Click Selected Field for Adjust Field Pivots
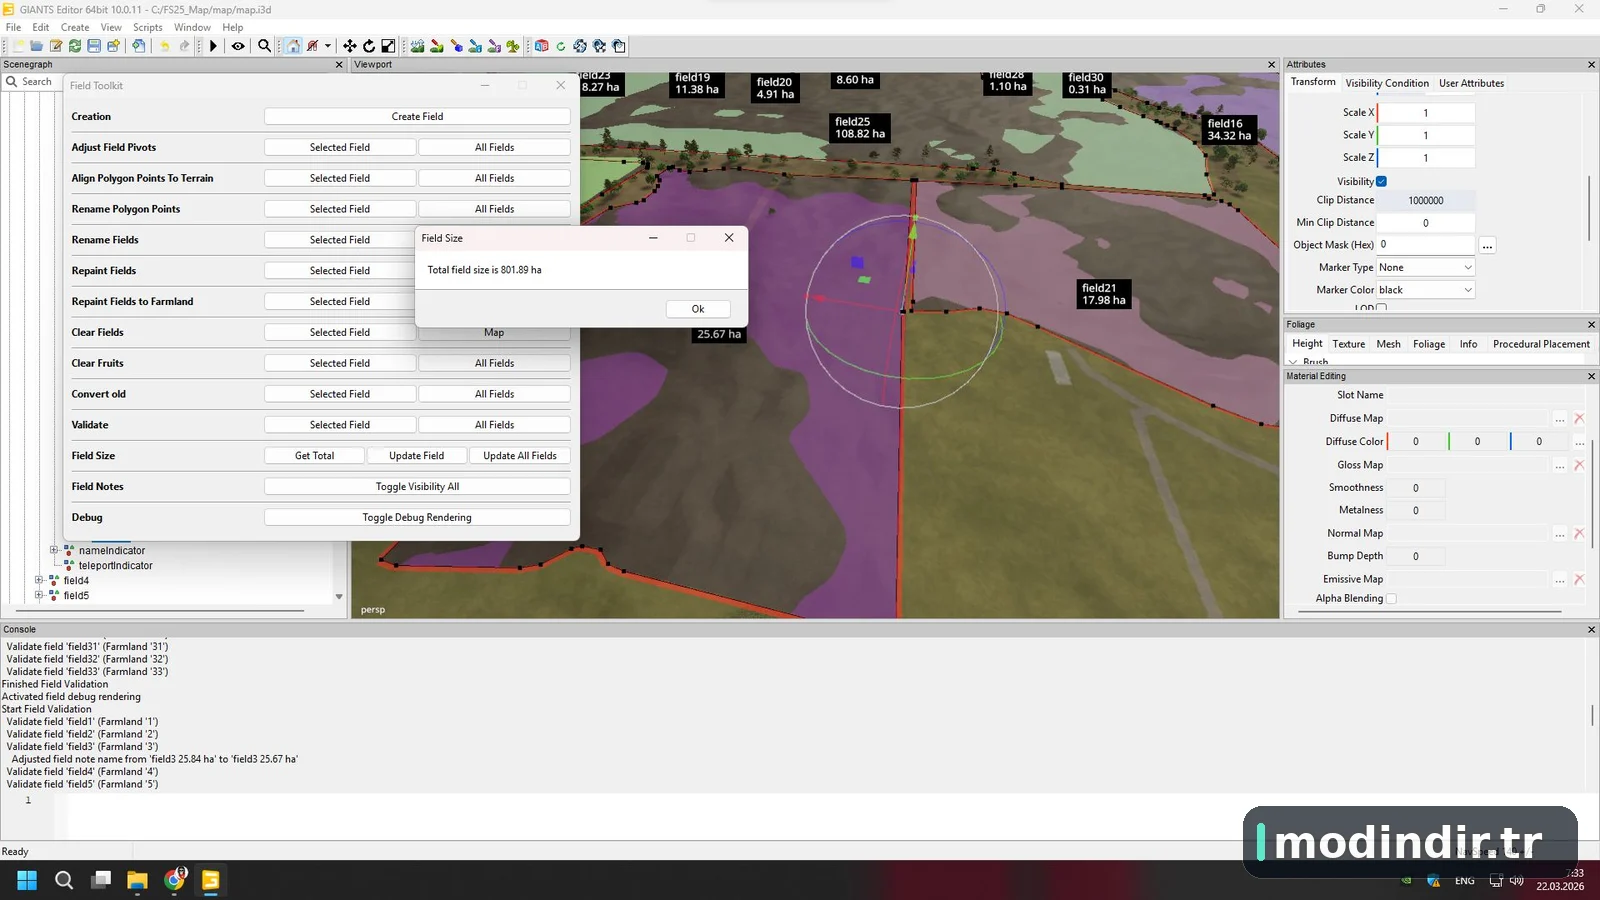The image size is (1600, 900). (x=340, y=147)
